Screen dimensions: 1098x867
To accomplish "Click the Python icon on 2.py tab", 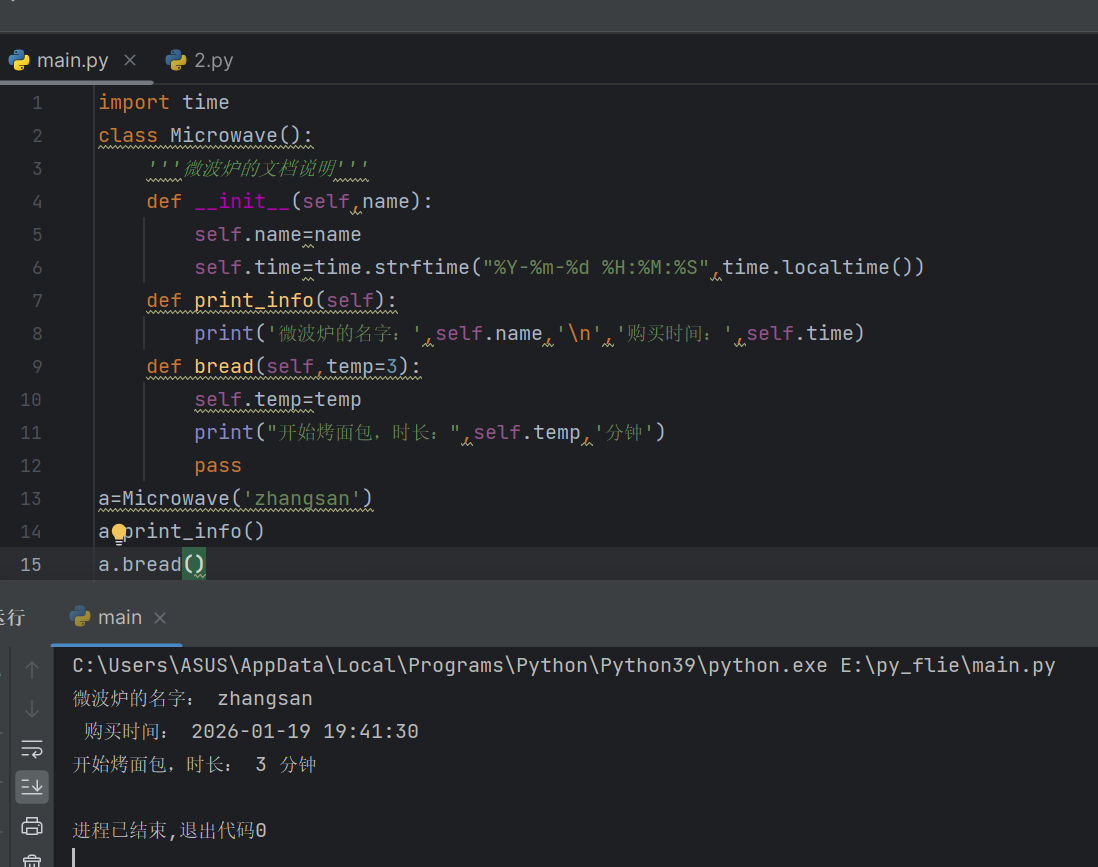I will pos(176,61).
